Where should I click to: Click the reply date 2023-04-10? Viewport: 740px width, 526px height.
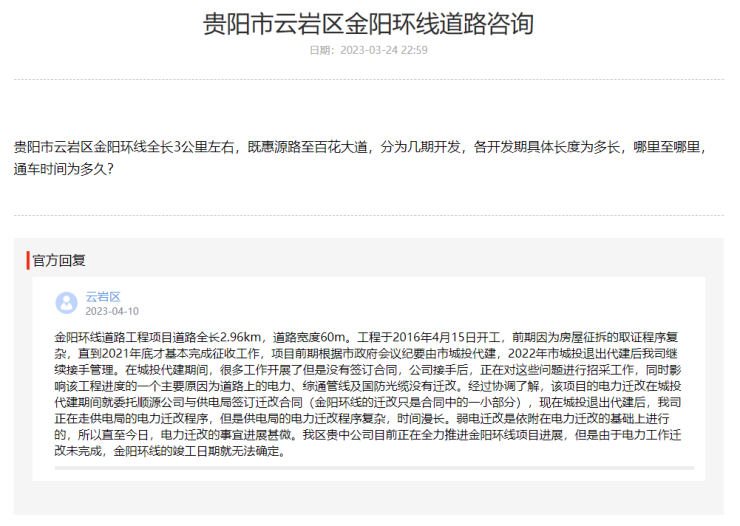tap(112, 311)
